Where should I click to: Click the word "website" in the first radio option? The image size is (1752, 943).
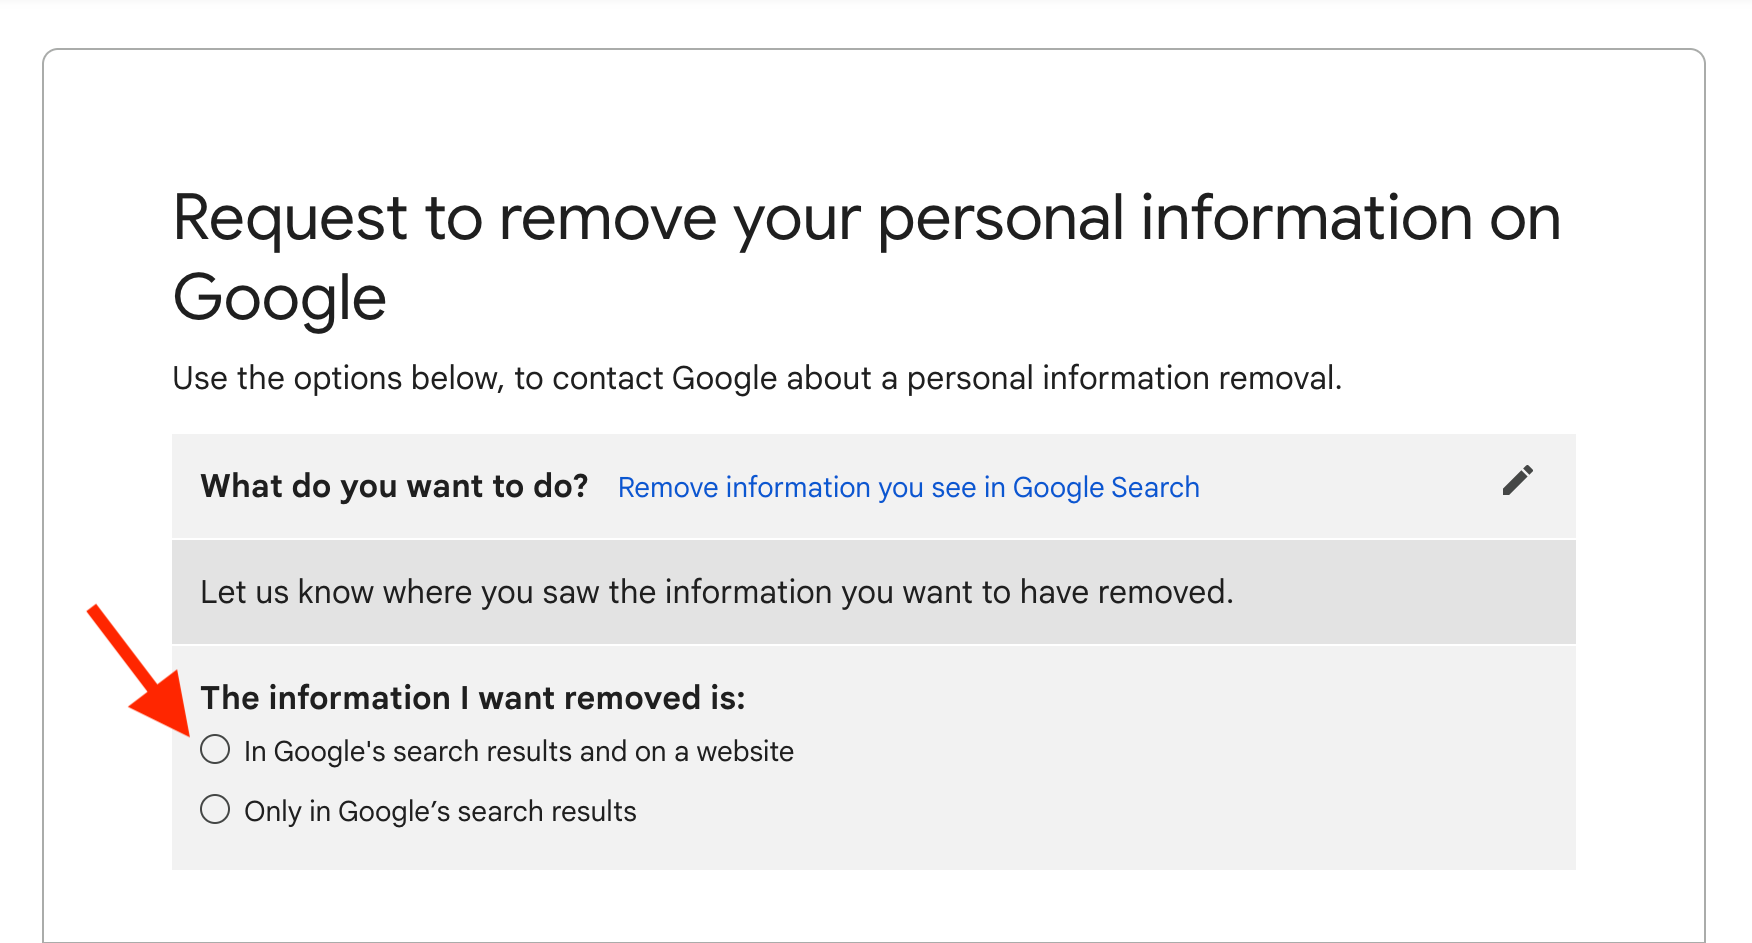745,752
